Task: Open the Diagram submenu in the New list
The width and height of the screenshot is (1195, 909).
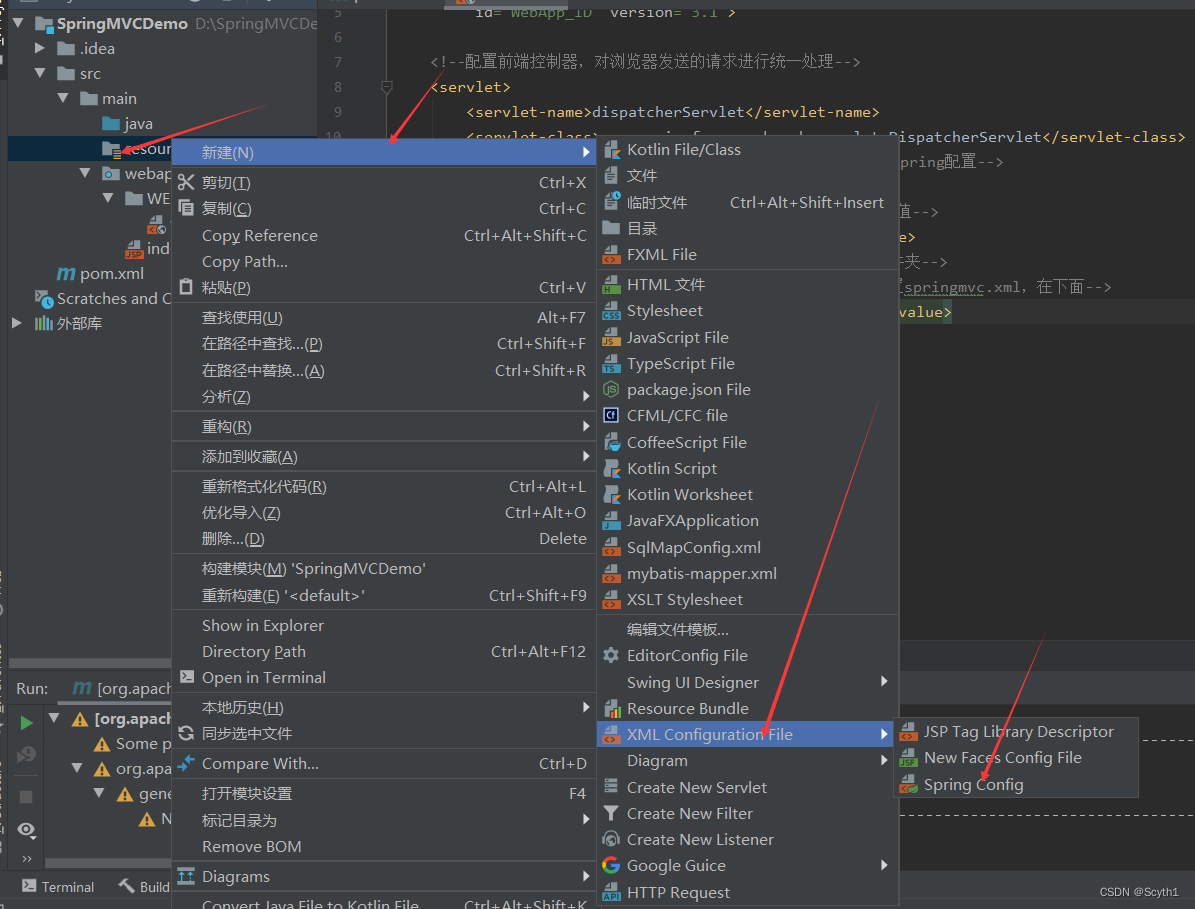Action: tap(748, 760)
